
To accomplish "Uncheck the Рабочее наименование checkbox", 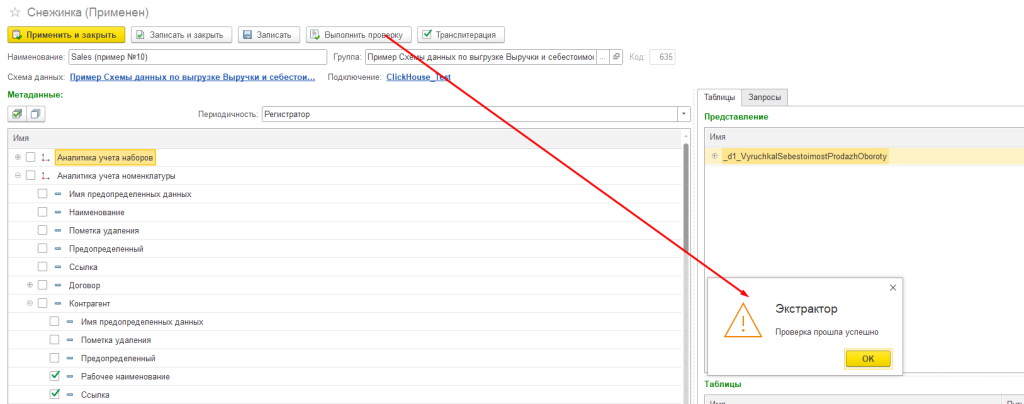I will (55, 376).
